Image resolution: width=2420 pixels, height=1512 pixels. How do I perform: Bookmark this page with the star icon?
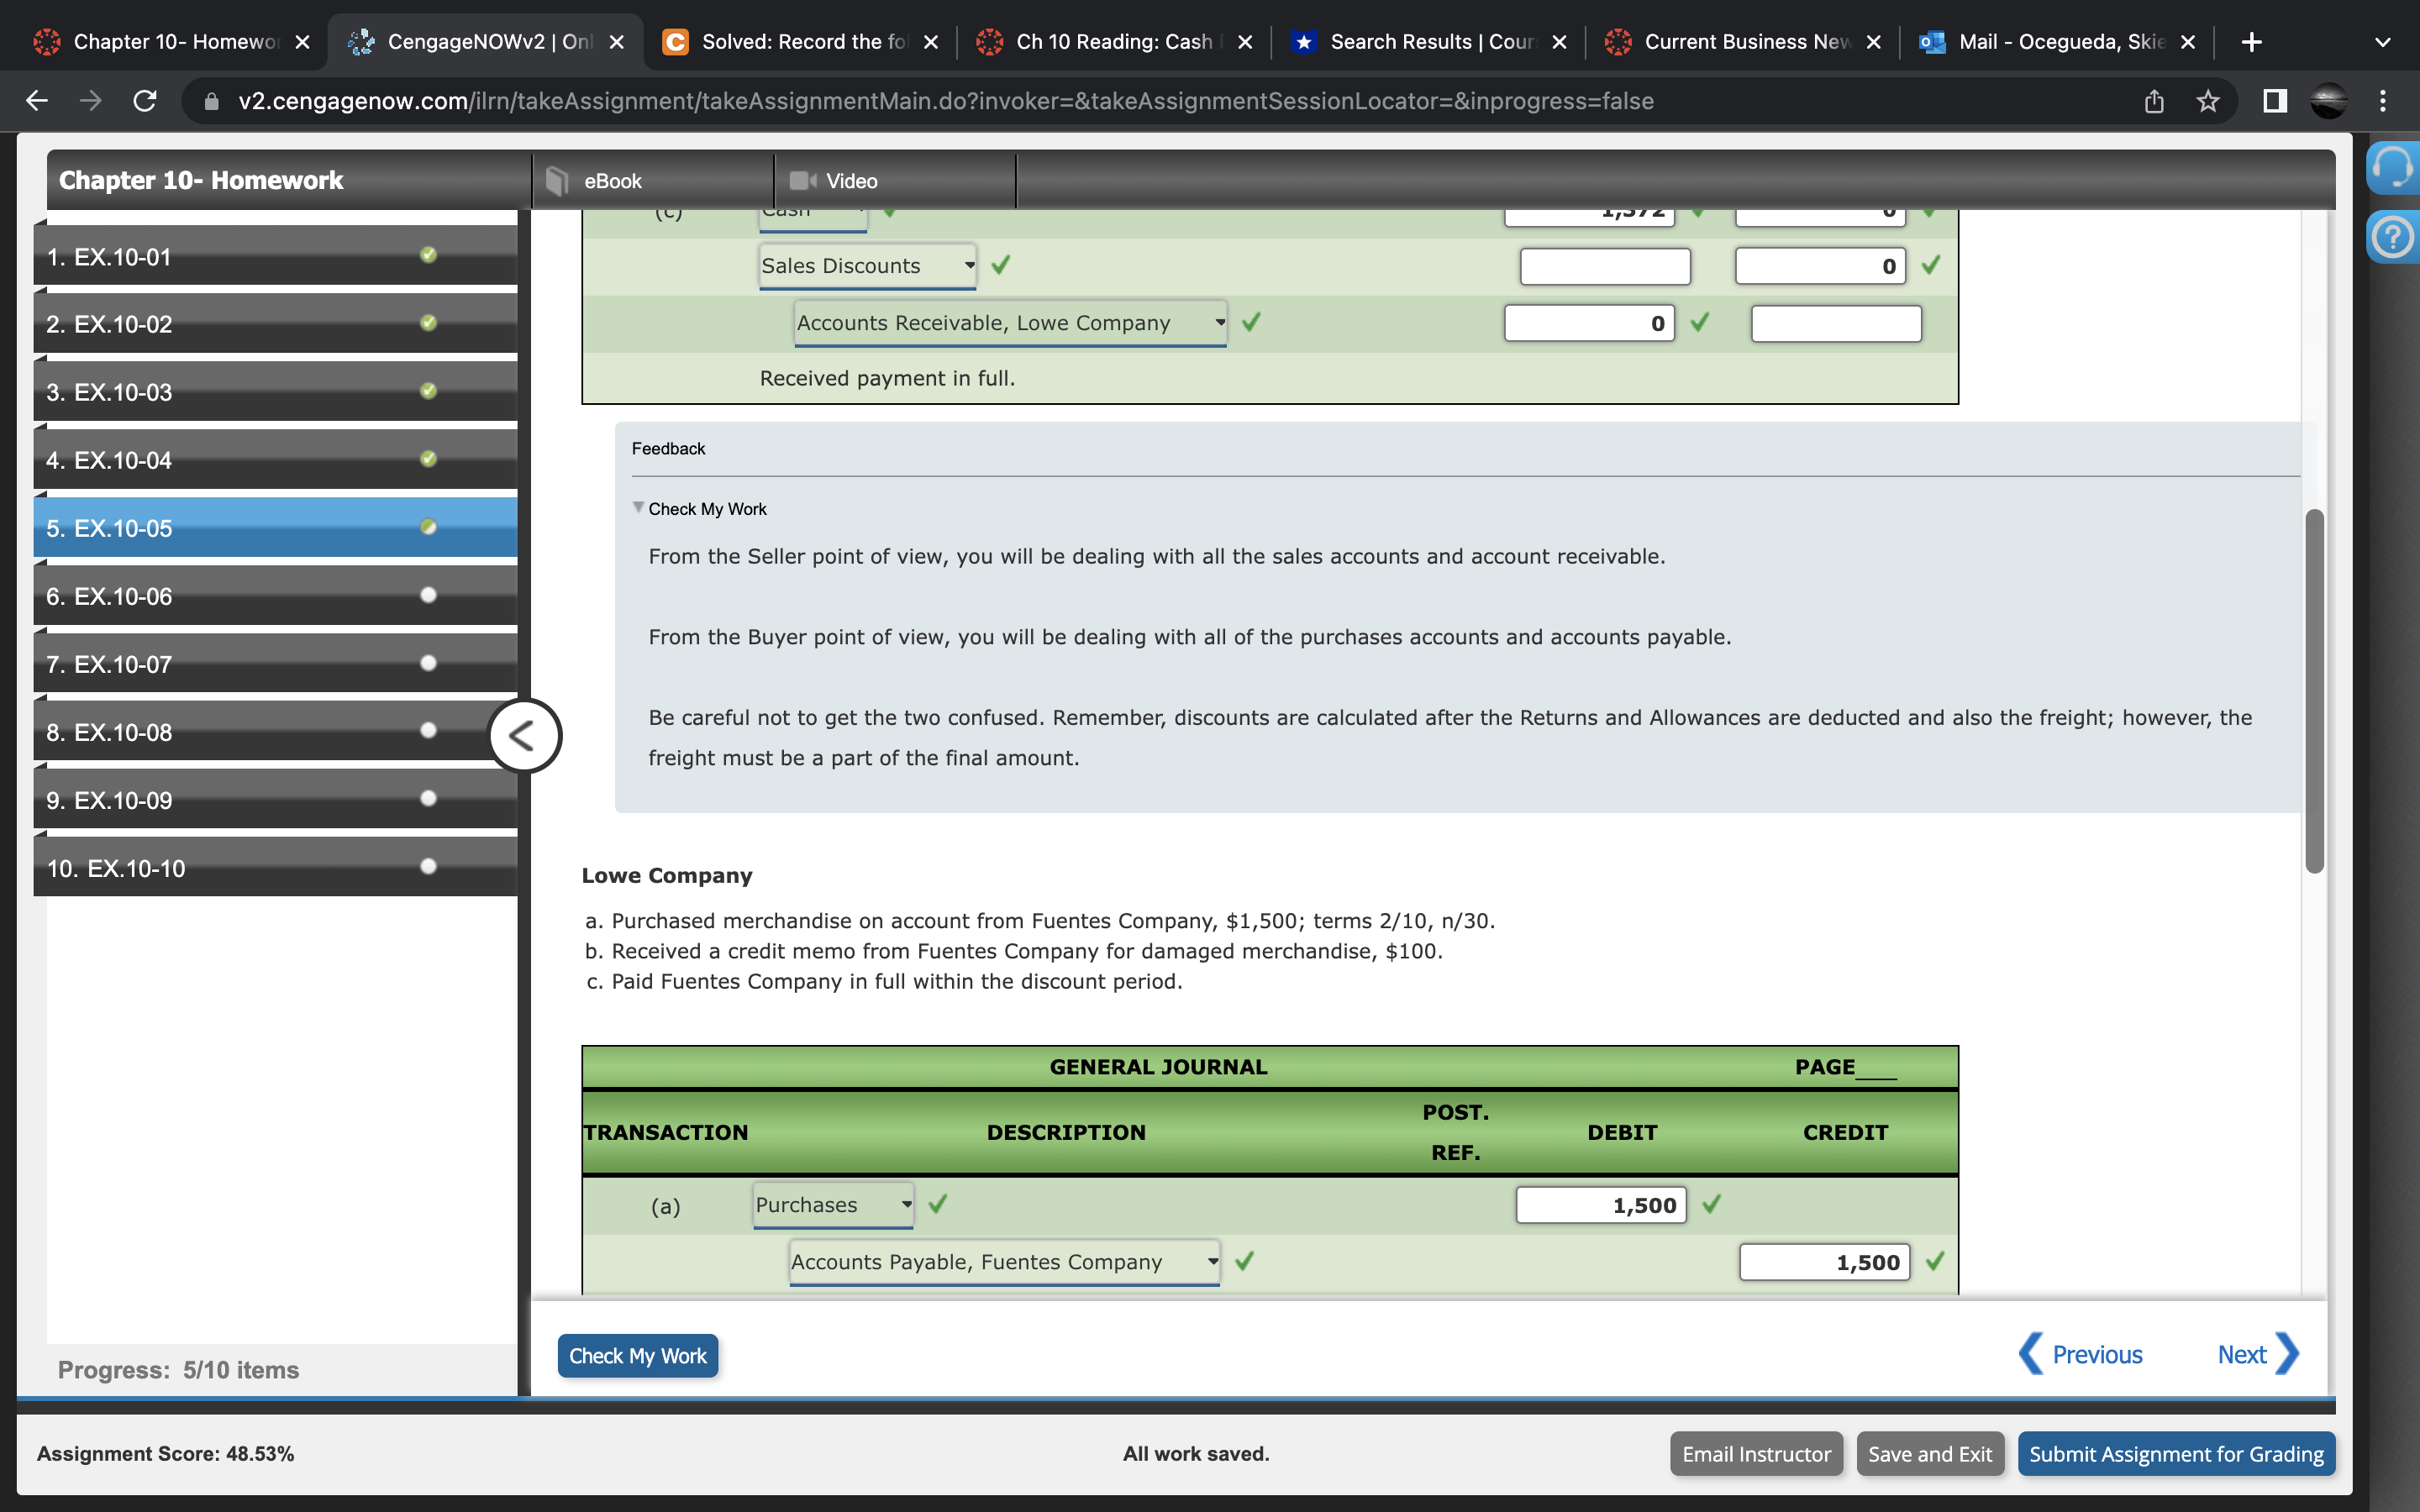2208,101
